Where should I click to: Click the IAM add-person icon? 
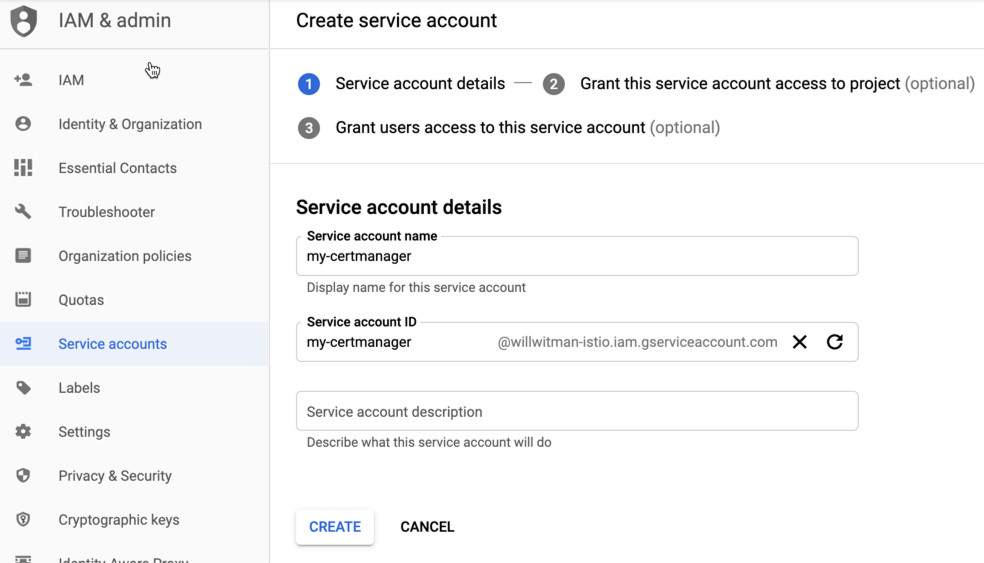point(23,80)
